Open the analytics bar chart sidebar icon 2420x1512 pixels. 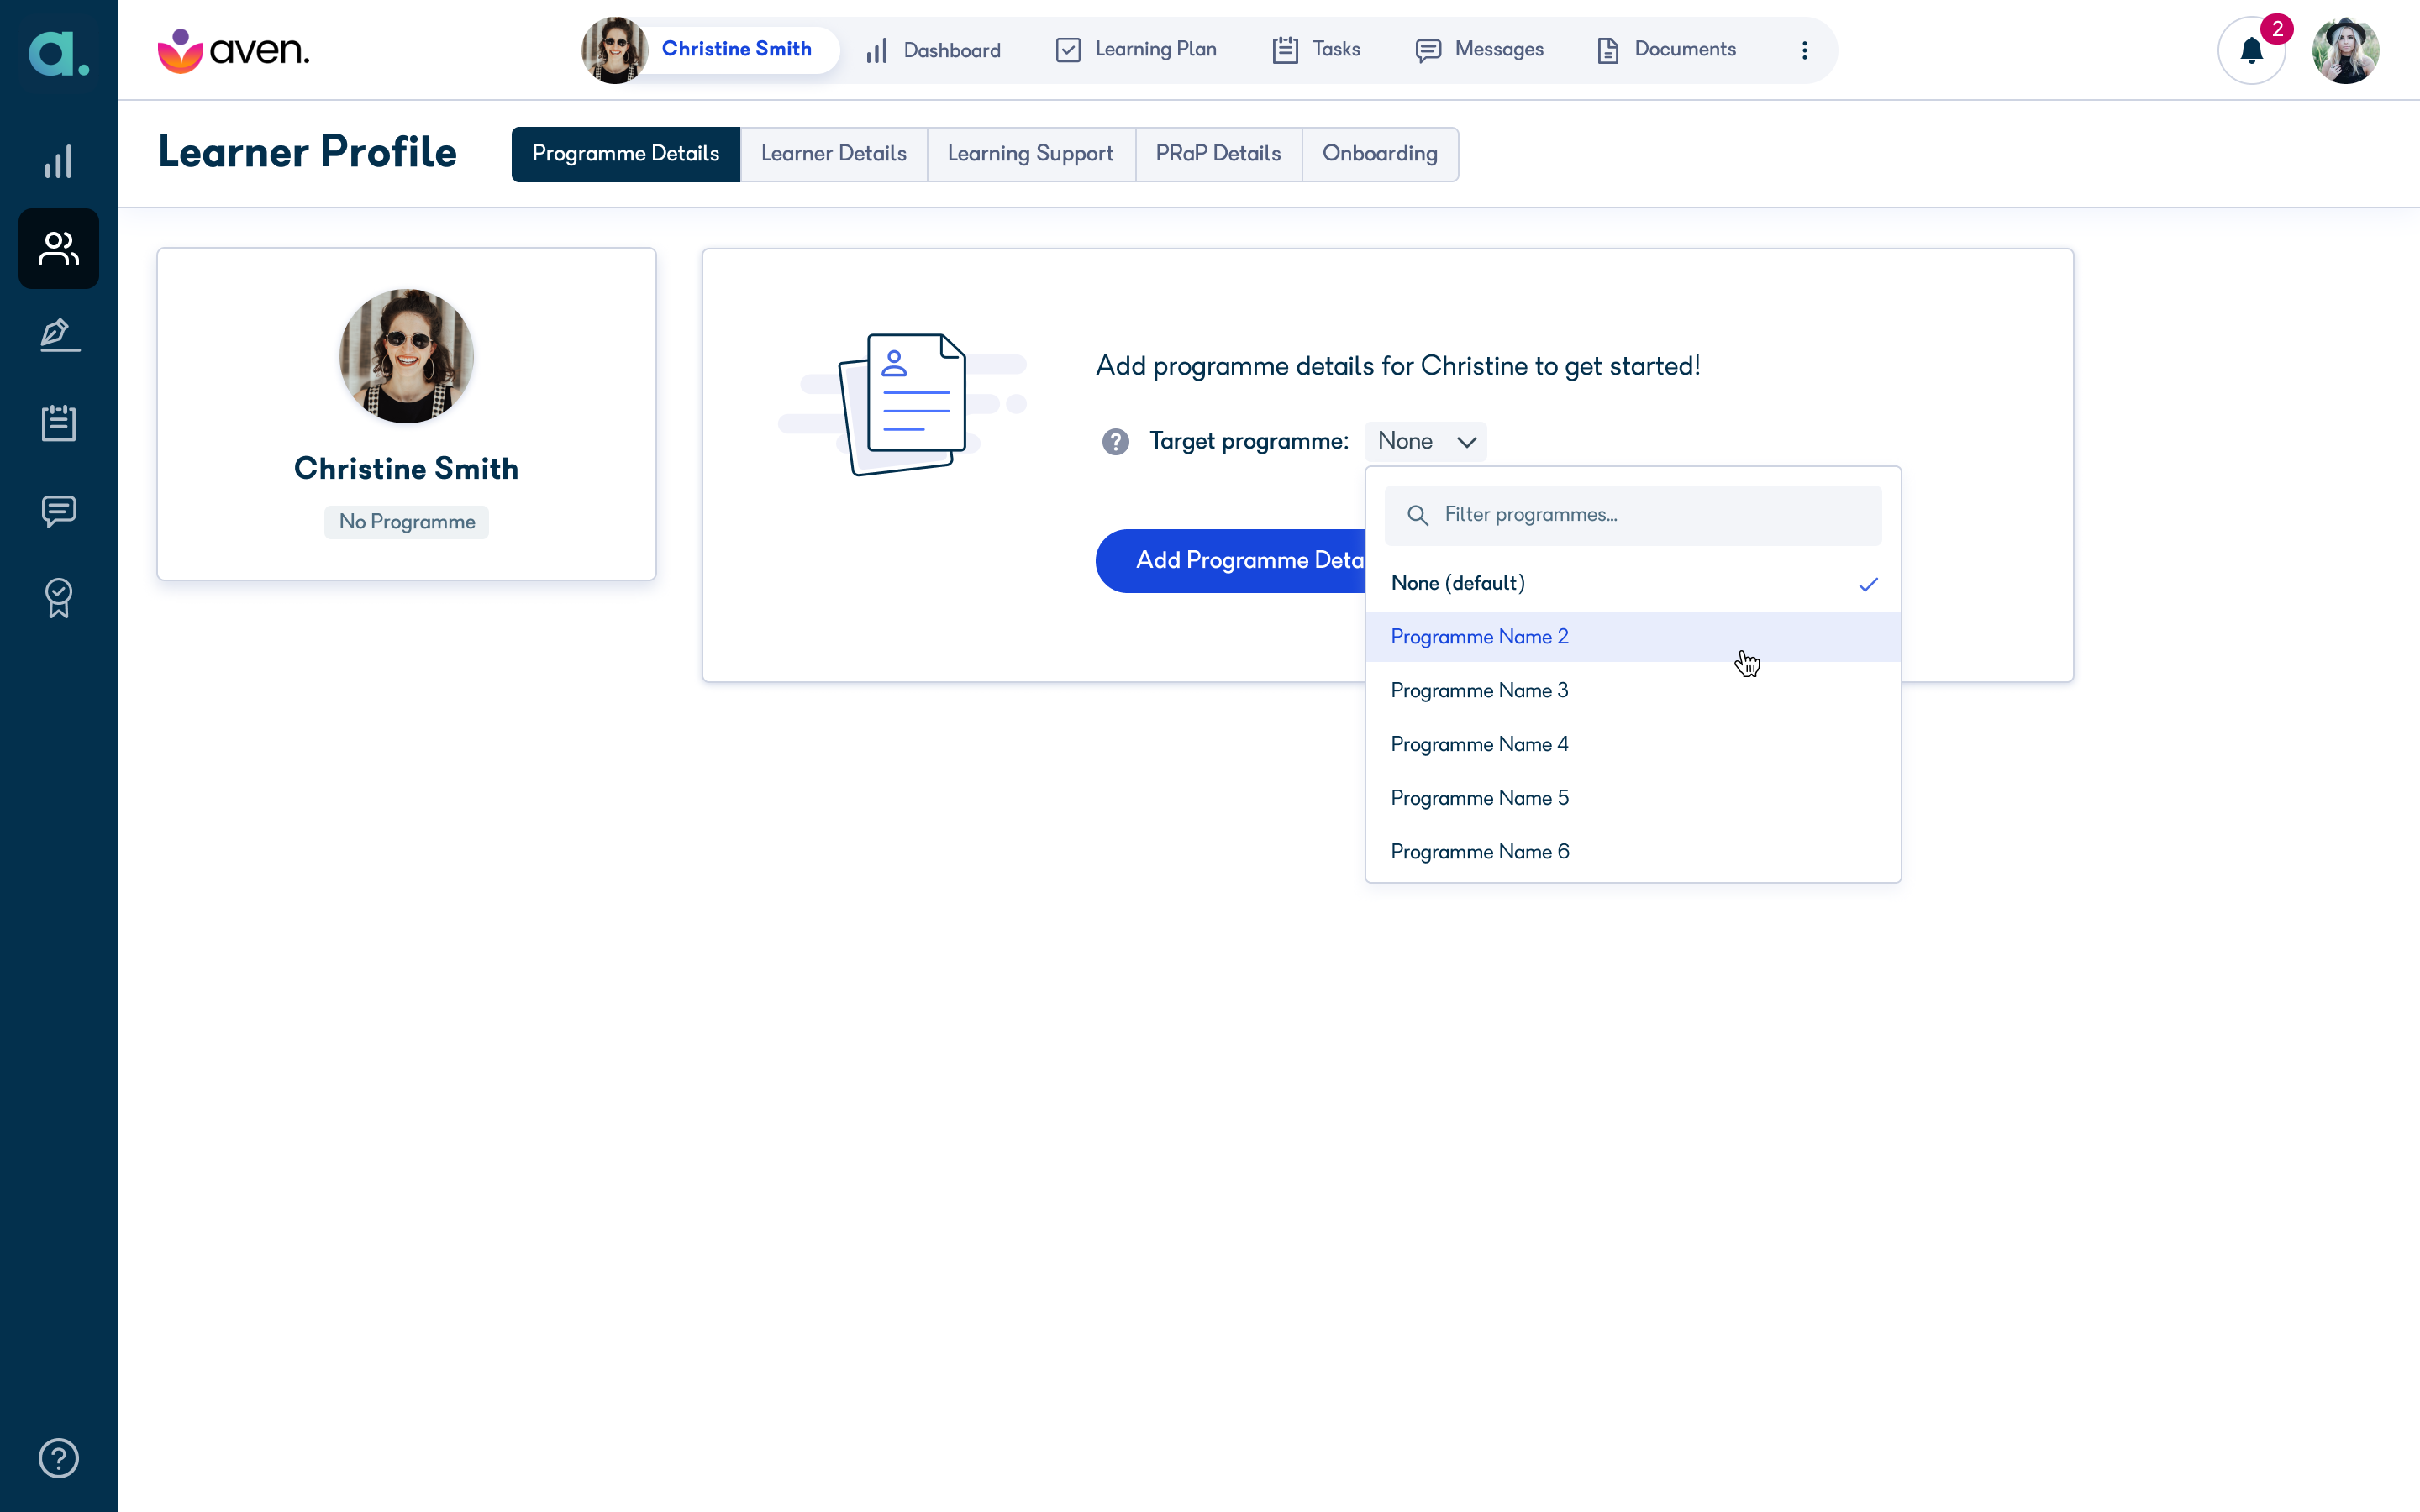[59, 161]
